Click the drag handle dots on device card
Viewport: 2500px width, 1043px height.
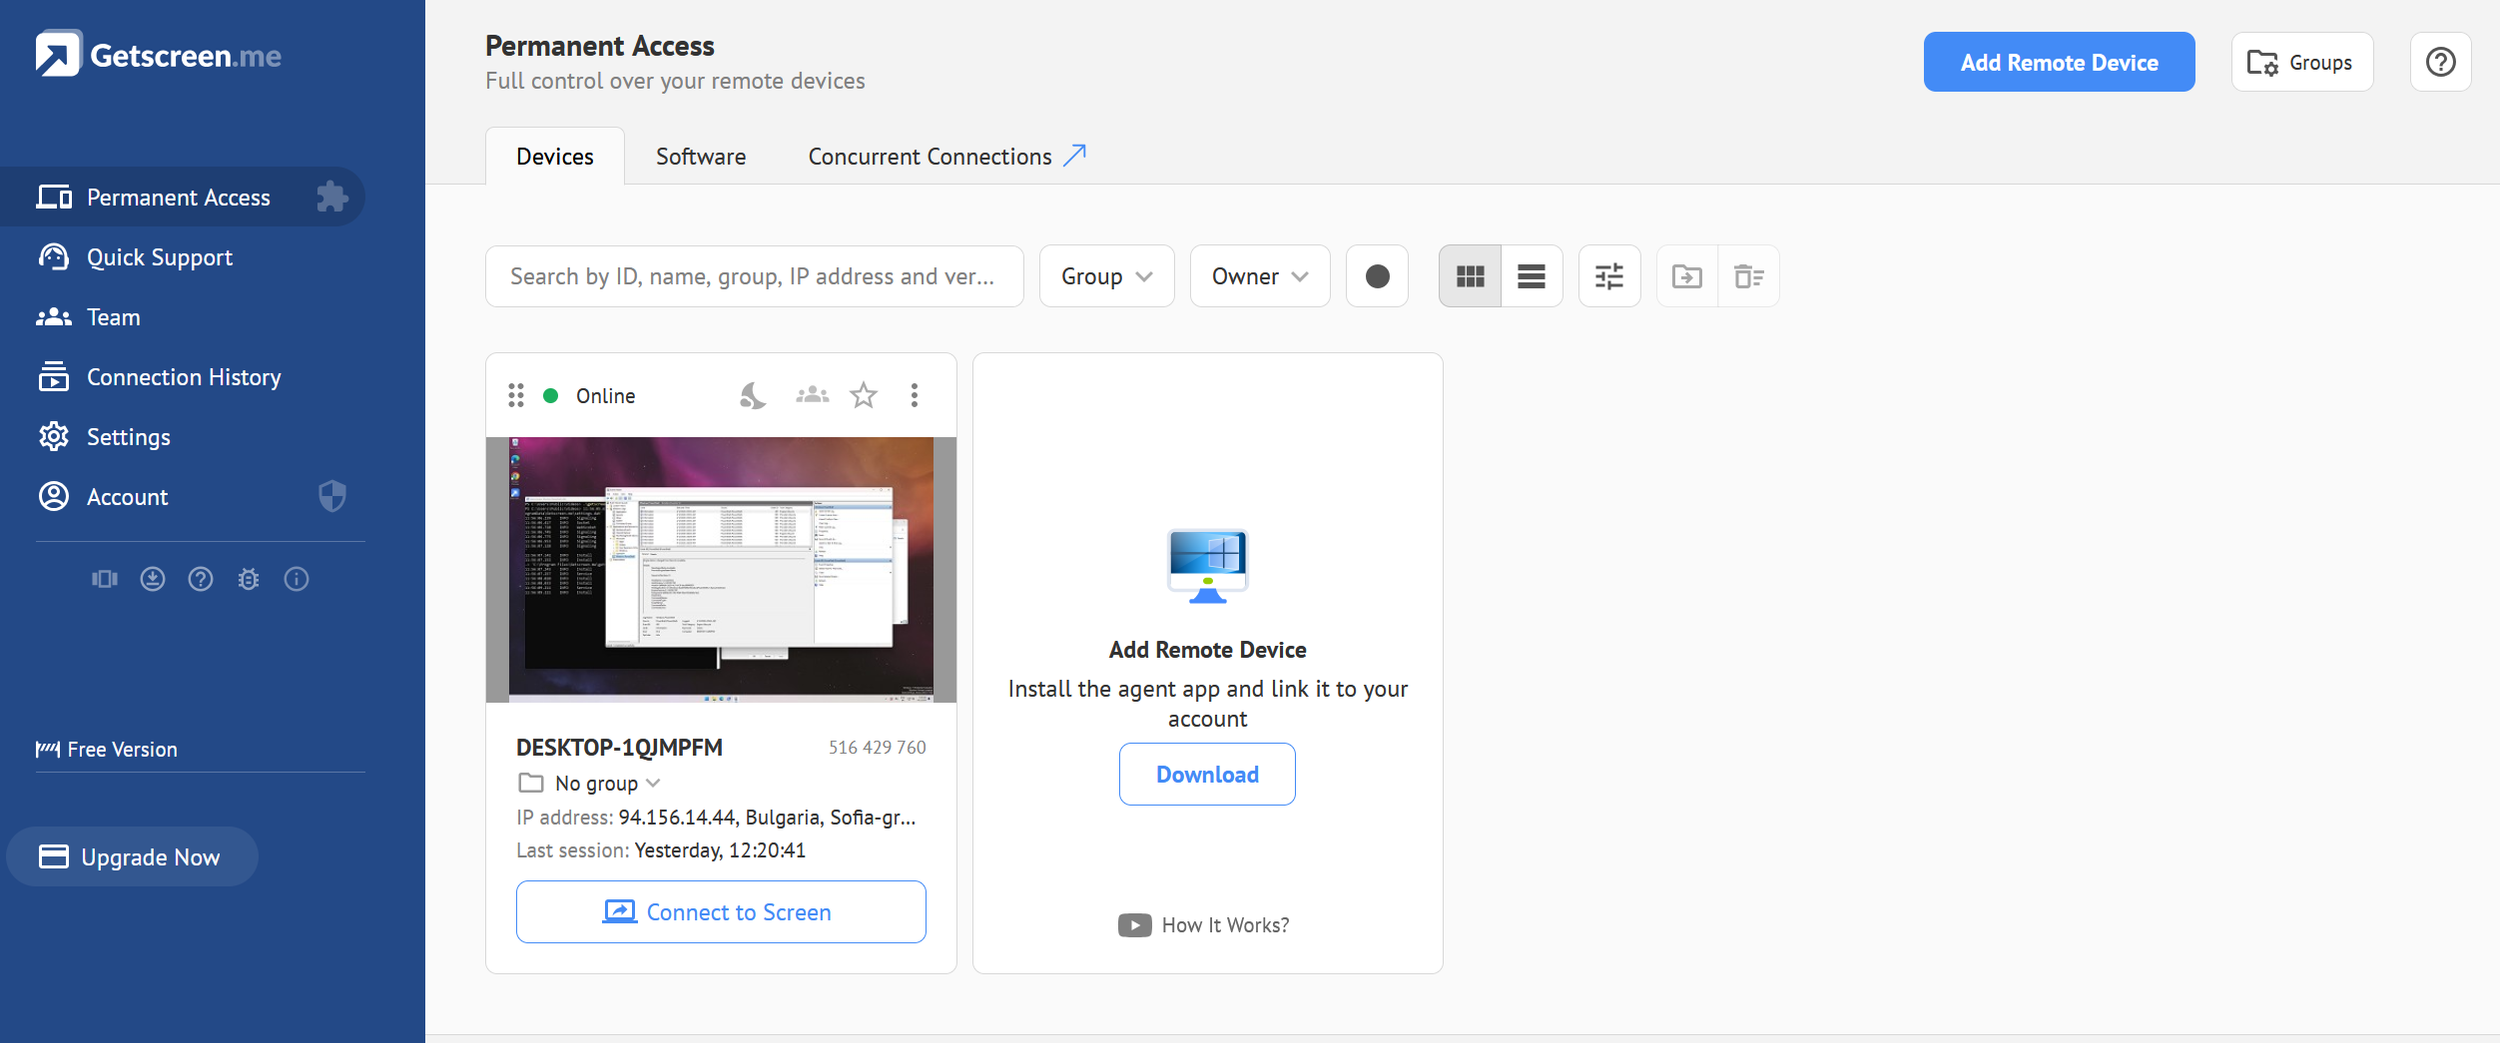click(x=516, y=395)
